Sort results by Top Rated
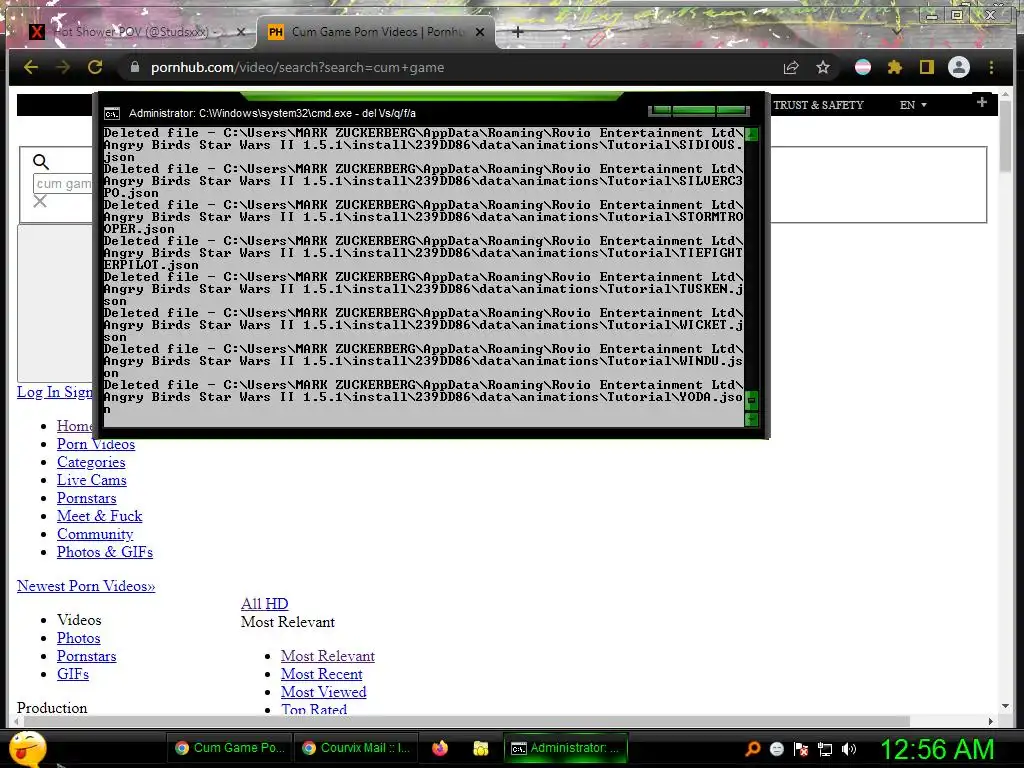The width and height of the screenshot is (1024, 768). pyautogui.click(x=313, y=709)
